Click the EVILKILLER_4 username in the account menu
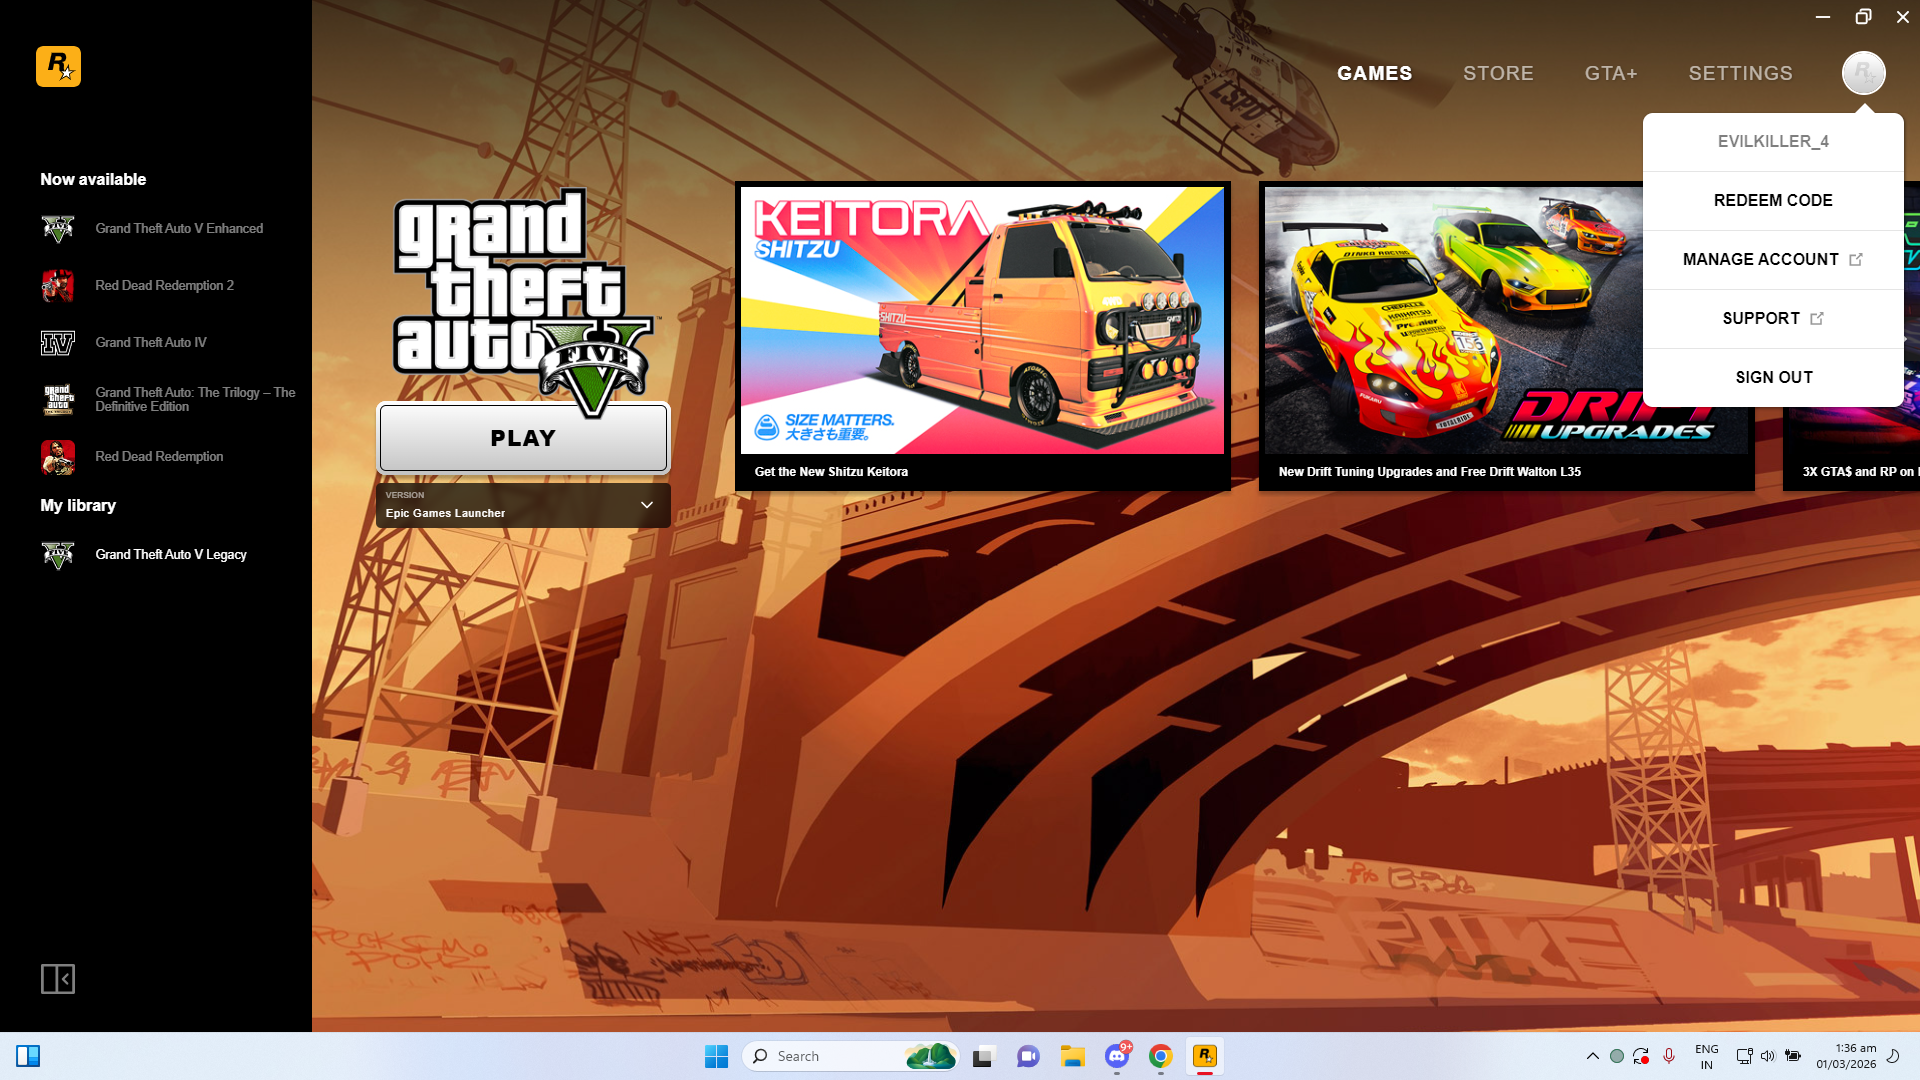Viewport: 1920px width, 1080px height. tap(1773, 142)
